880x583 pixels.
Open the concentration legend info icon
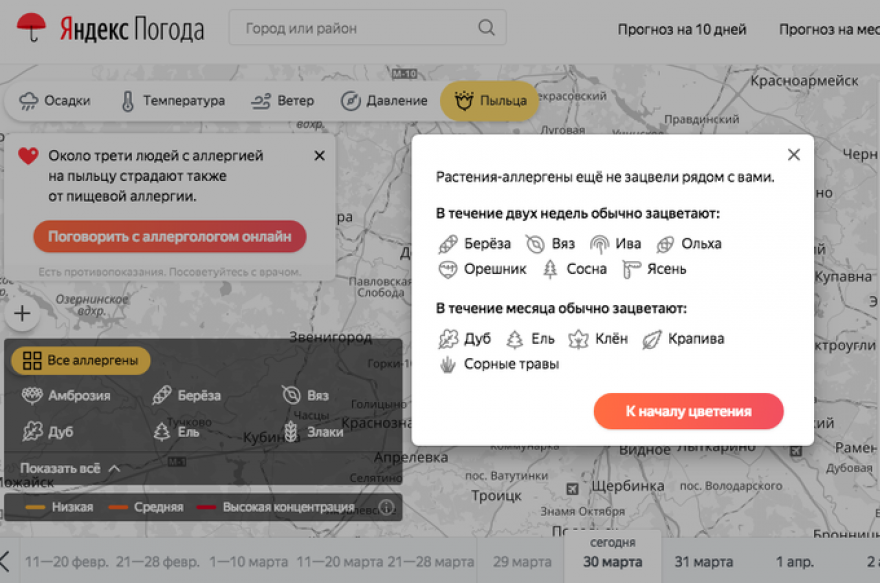click(x=386, y=507)
